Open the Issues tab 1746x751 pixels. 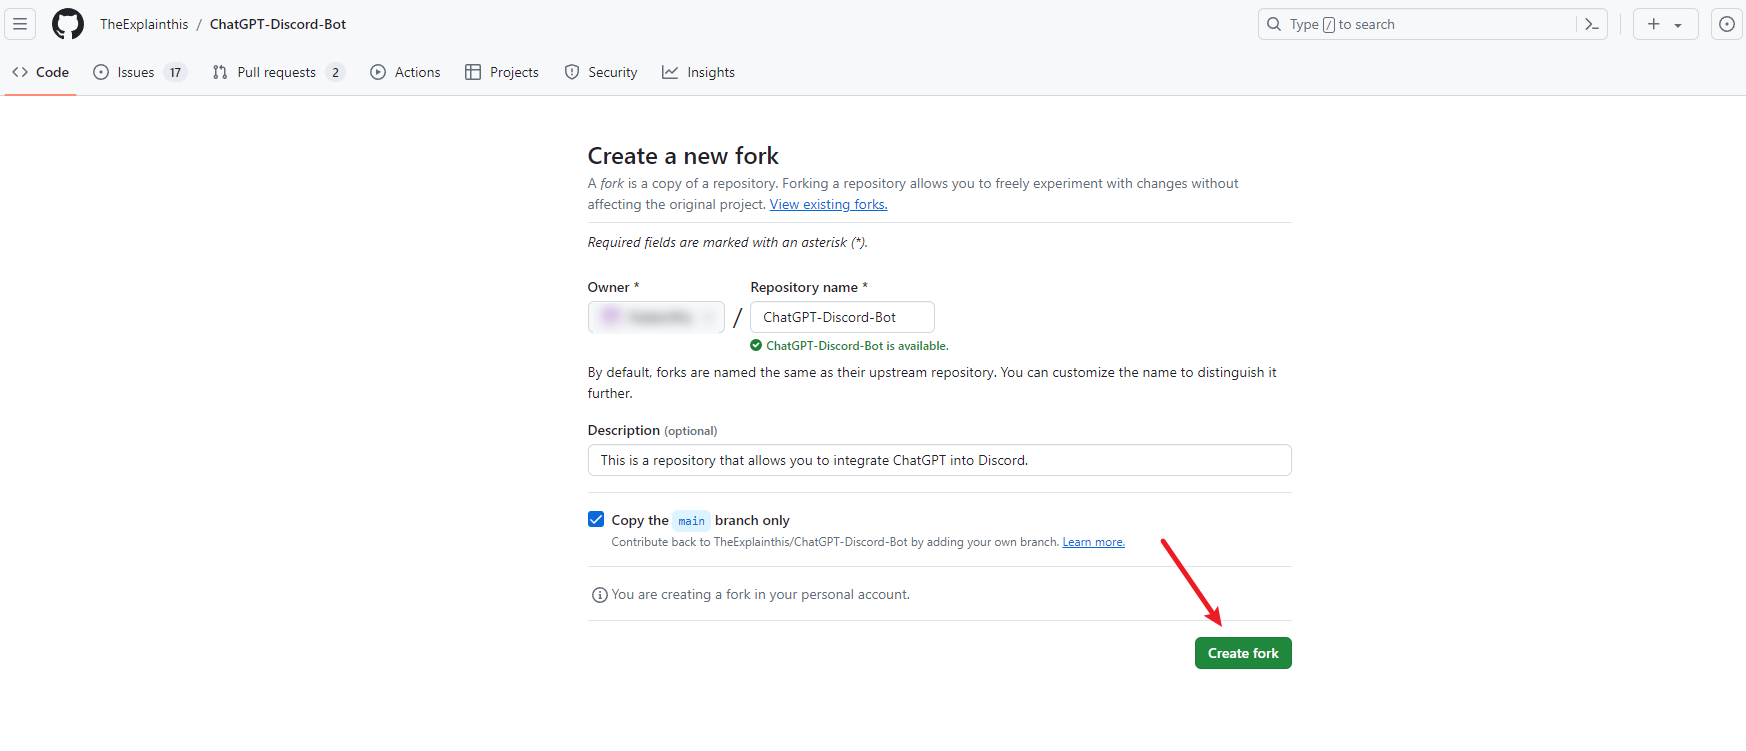[x=140, y=72]
